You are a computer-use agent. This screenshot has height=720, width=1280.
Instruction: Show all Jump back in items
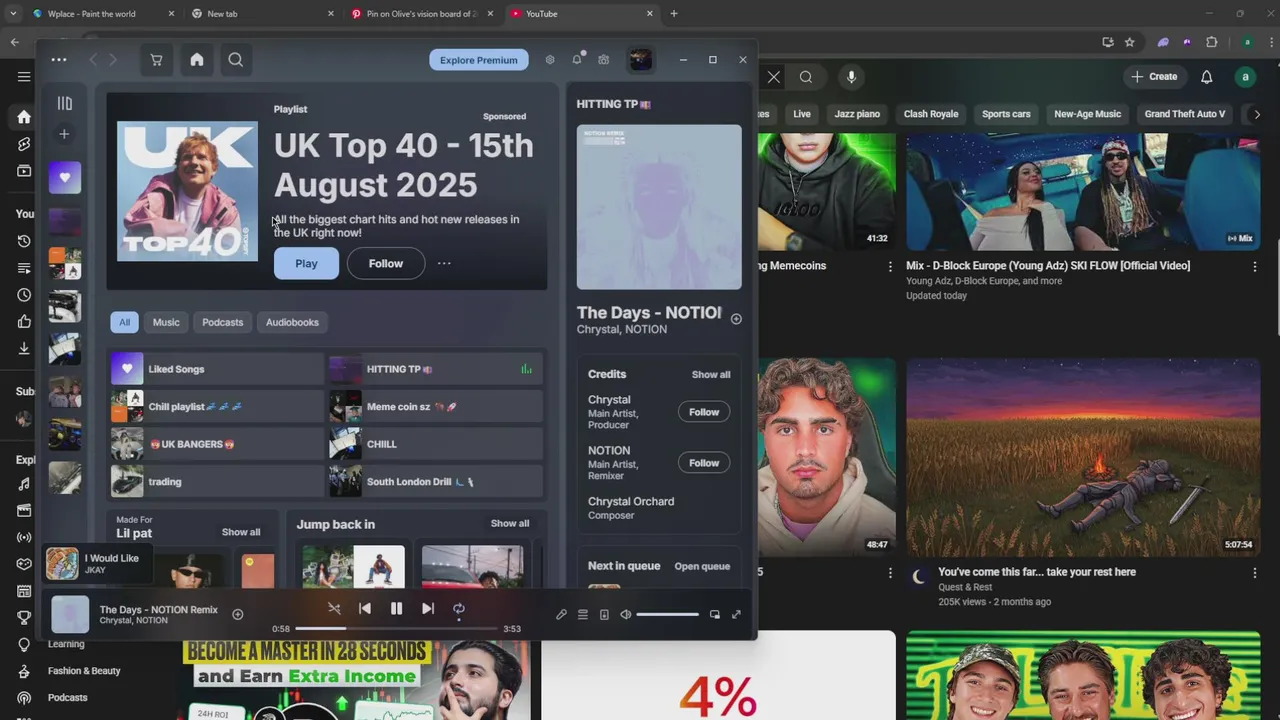510,523
